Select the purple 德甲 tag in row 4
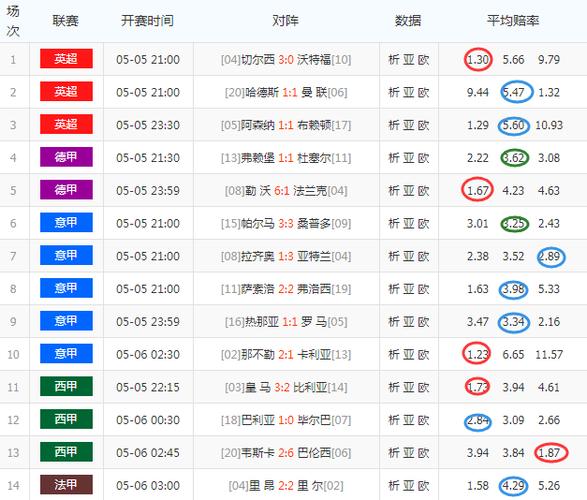The width and height of the screenshot is (587, 500). (66, 157)
